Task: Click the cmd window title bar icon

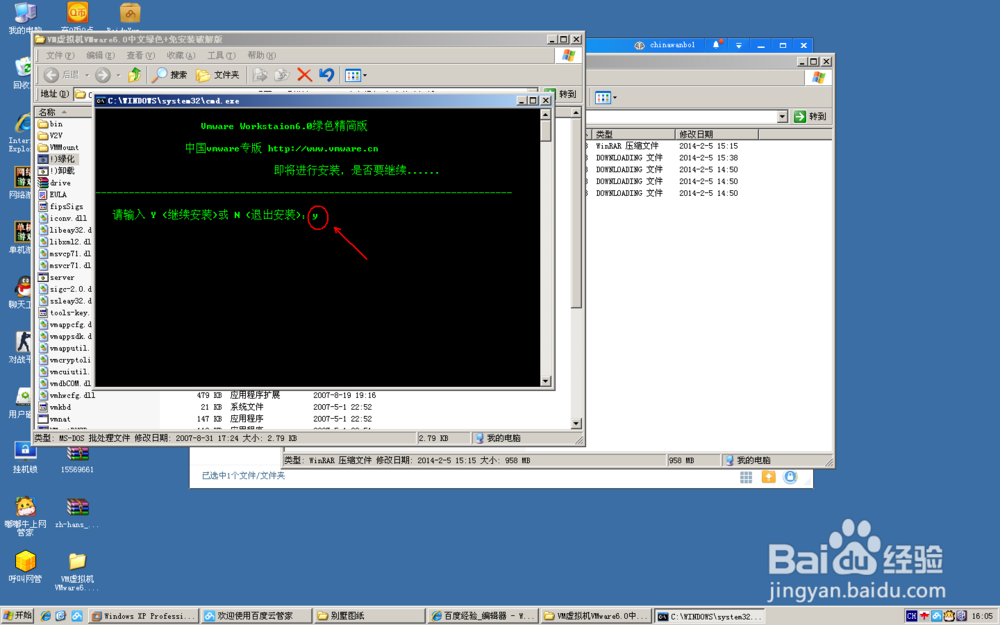Action: pyautogui.click(x=101, y=101)
